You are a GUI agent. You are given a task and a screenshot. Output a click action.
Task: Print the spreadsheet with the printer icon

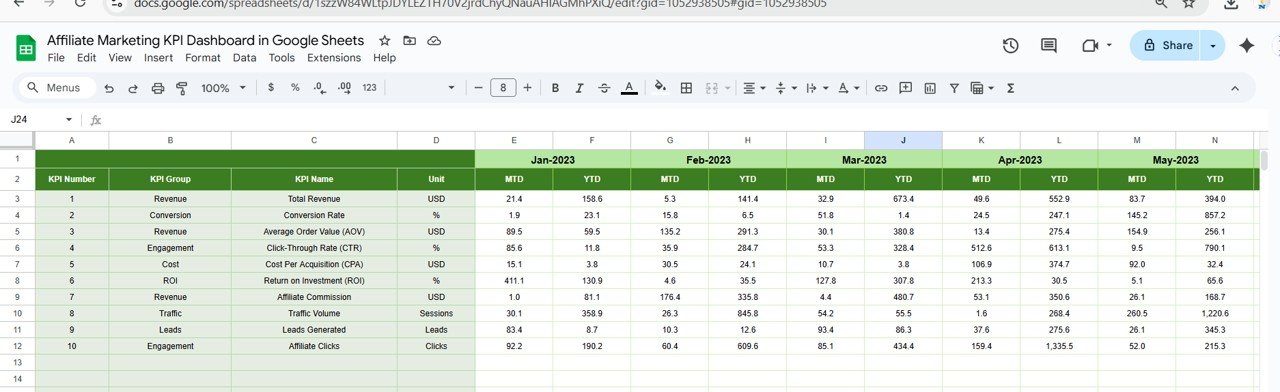[x=157, y=88]
